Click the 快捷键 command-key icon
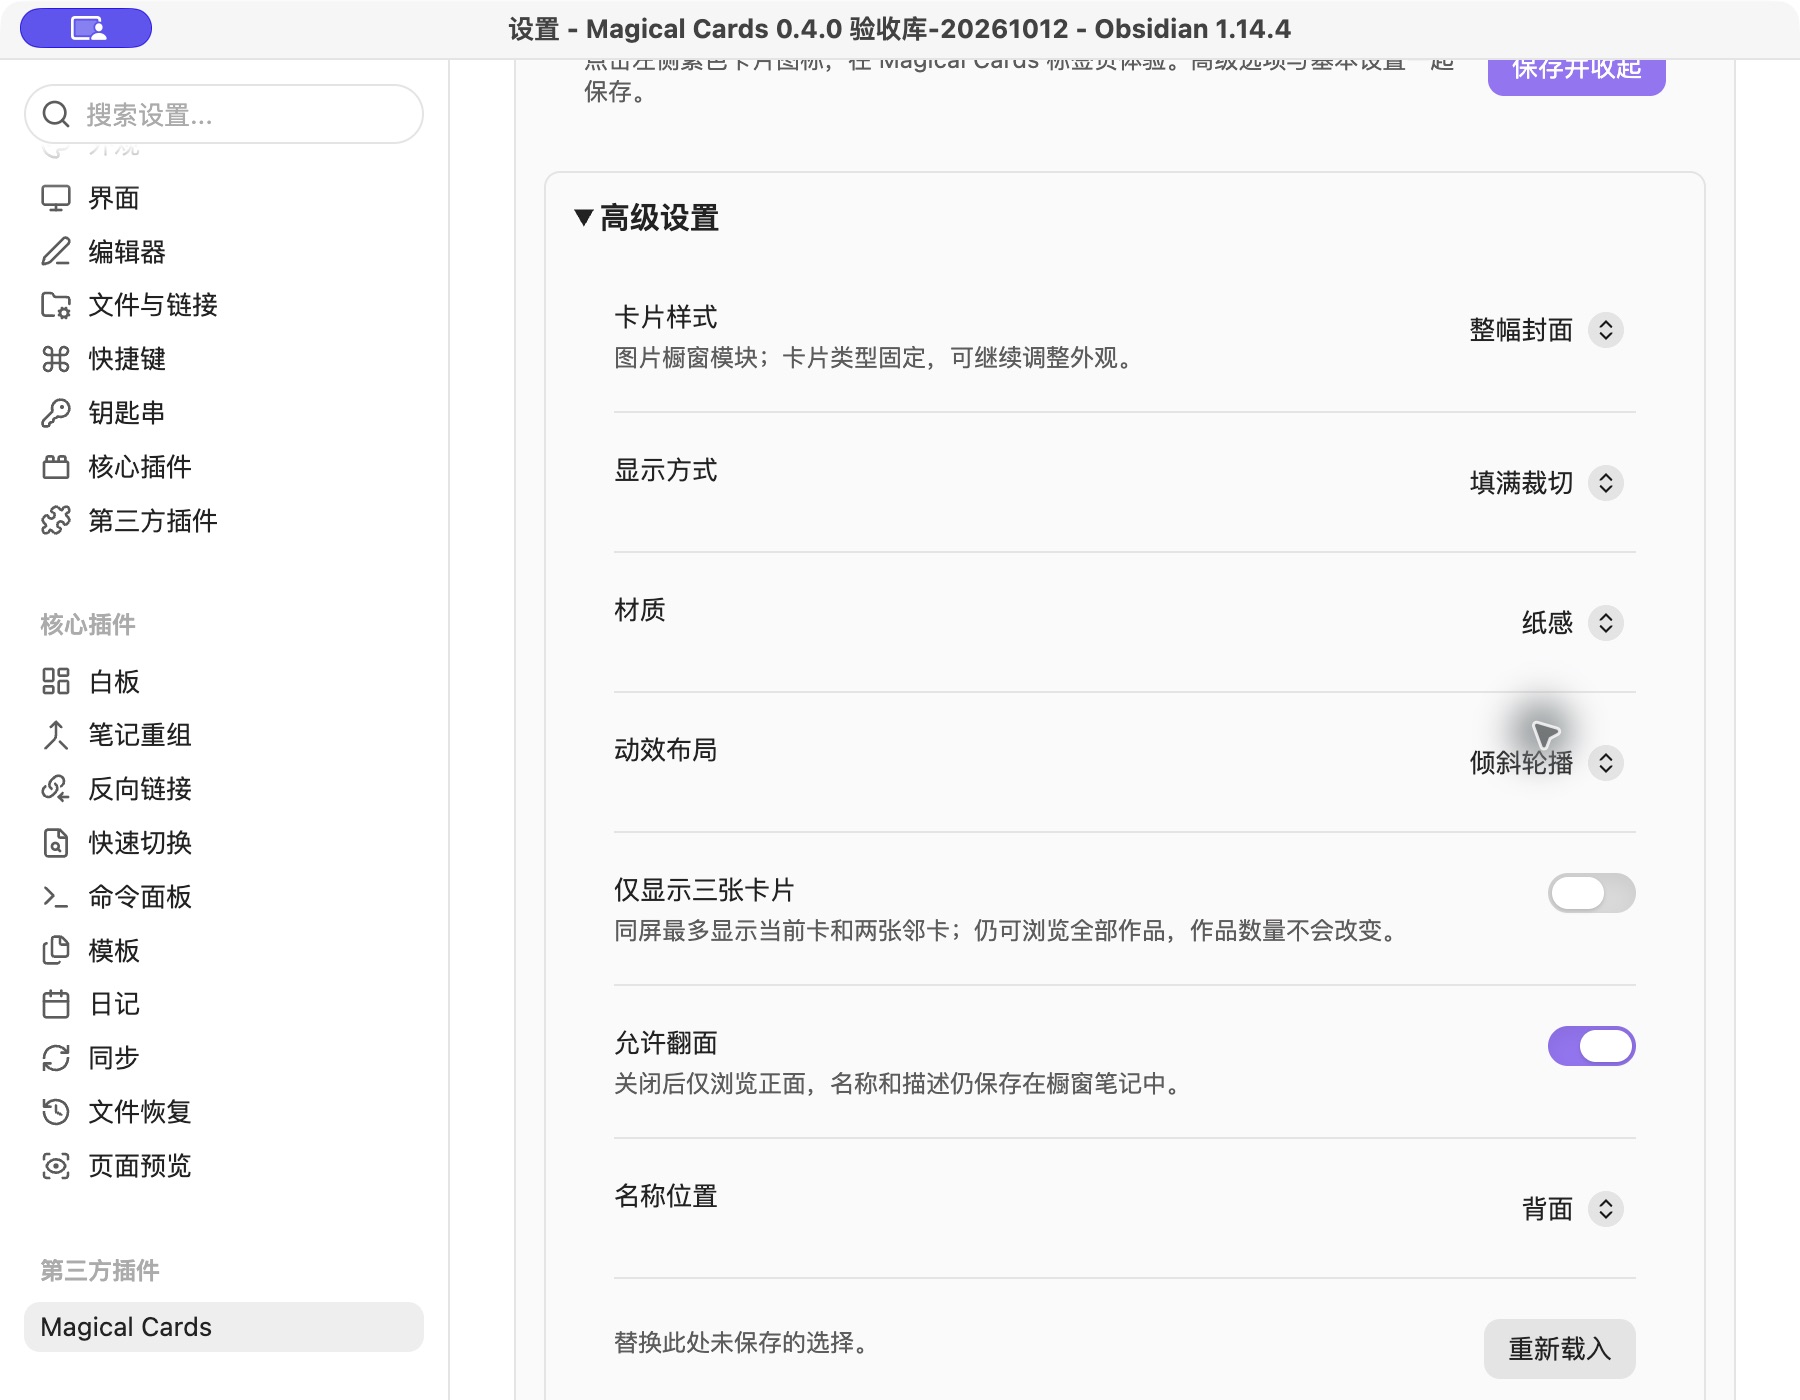Viewport: 1800px width, 1400px height. pos(56,359)
